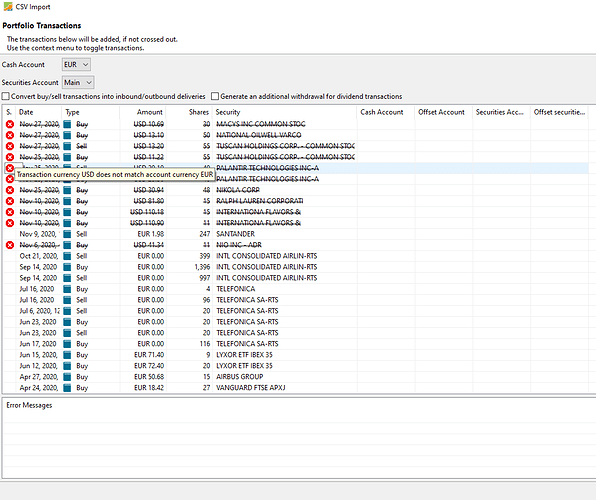Open the Securities Account Main dropdown
This screenshot has width=596, height=500.
pos(78,83)
